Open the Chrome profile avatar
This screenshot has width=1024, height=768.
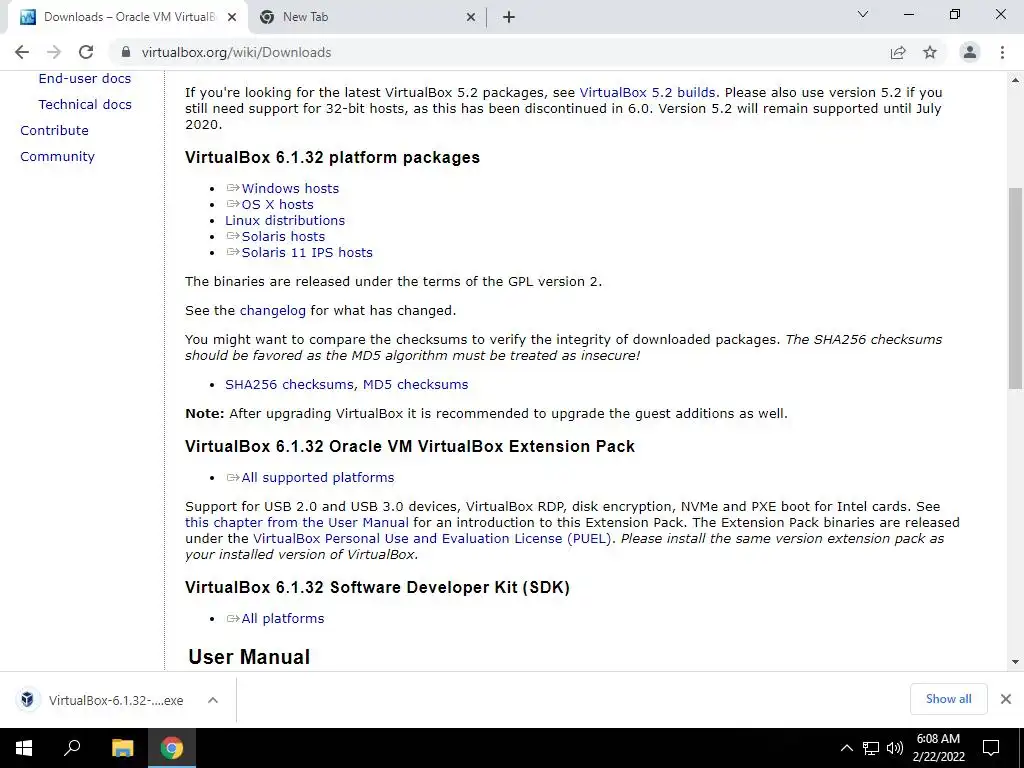pos(970,52)
